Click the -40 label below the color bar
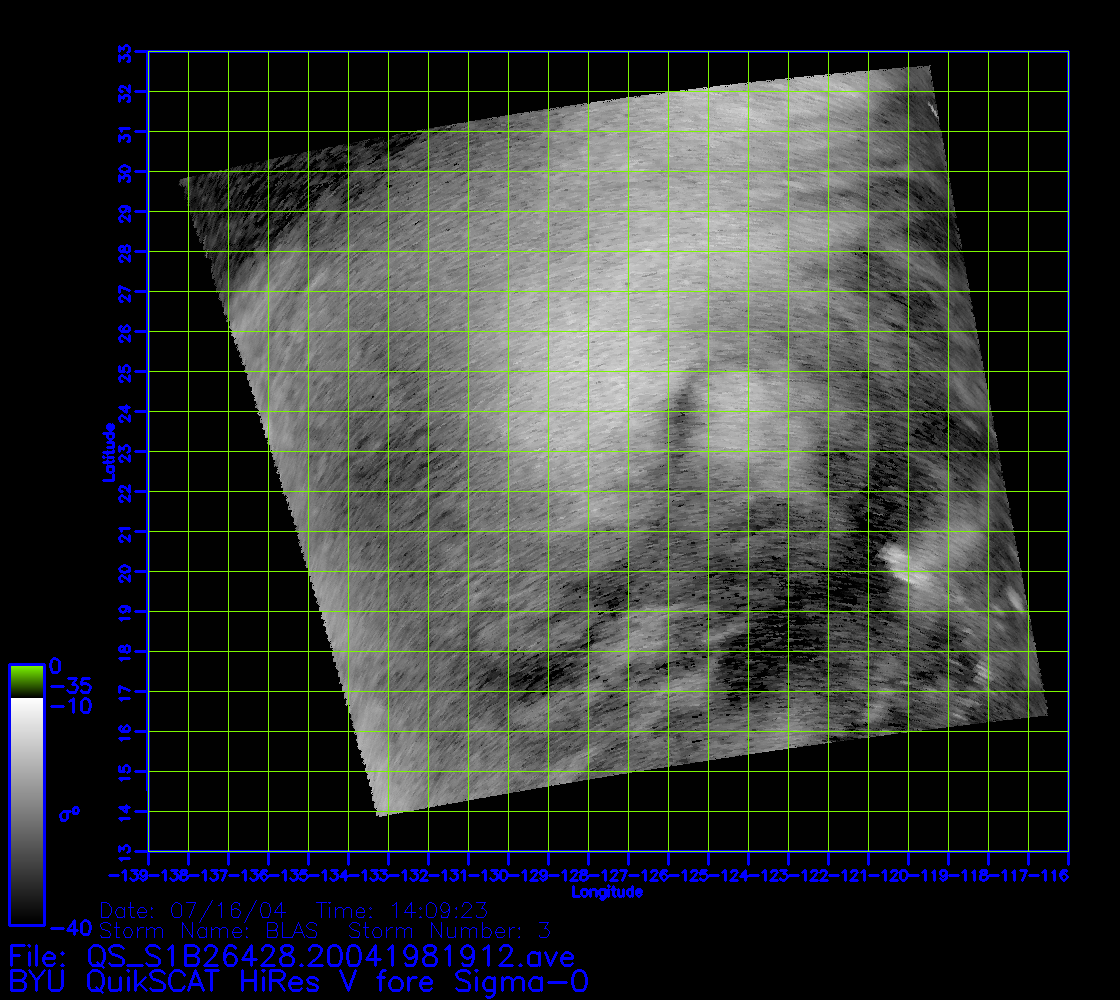 (72, 926)
